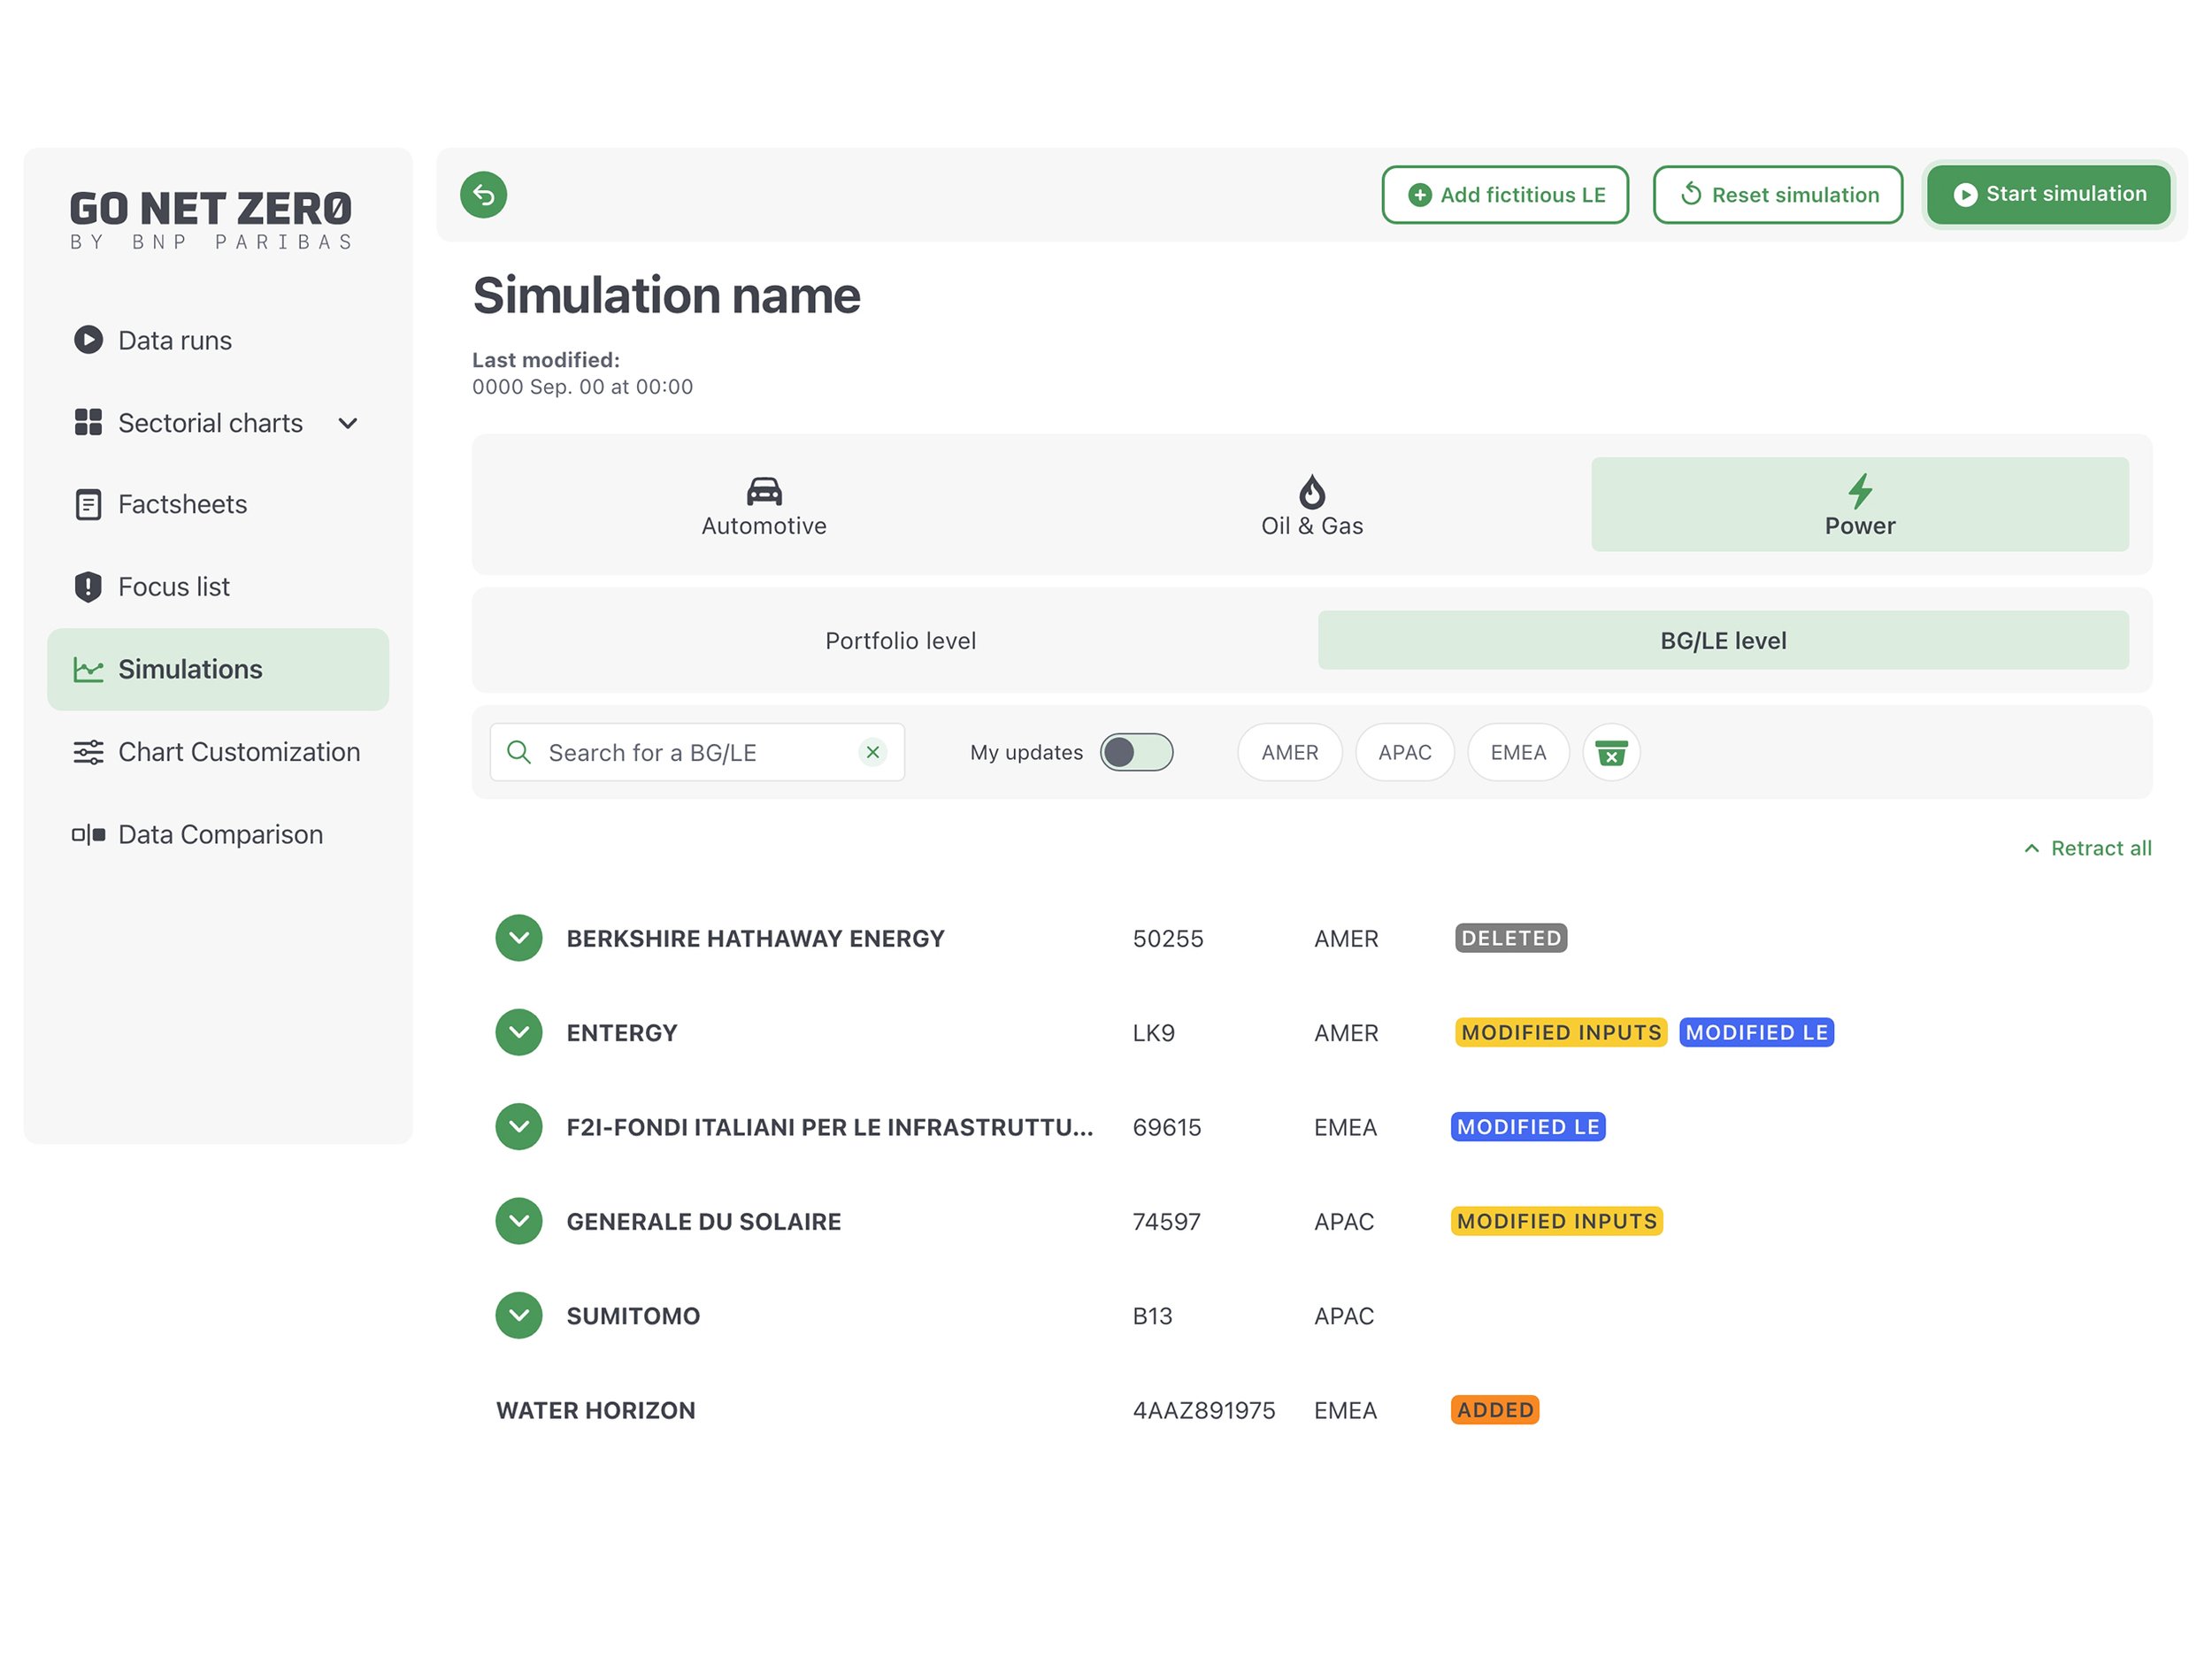Click the Search for a BG/LE field
The height and width of the screenshot is (1665, 2212).
(697, 752)
